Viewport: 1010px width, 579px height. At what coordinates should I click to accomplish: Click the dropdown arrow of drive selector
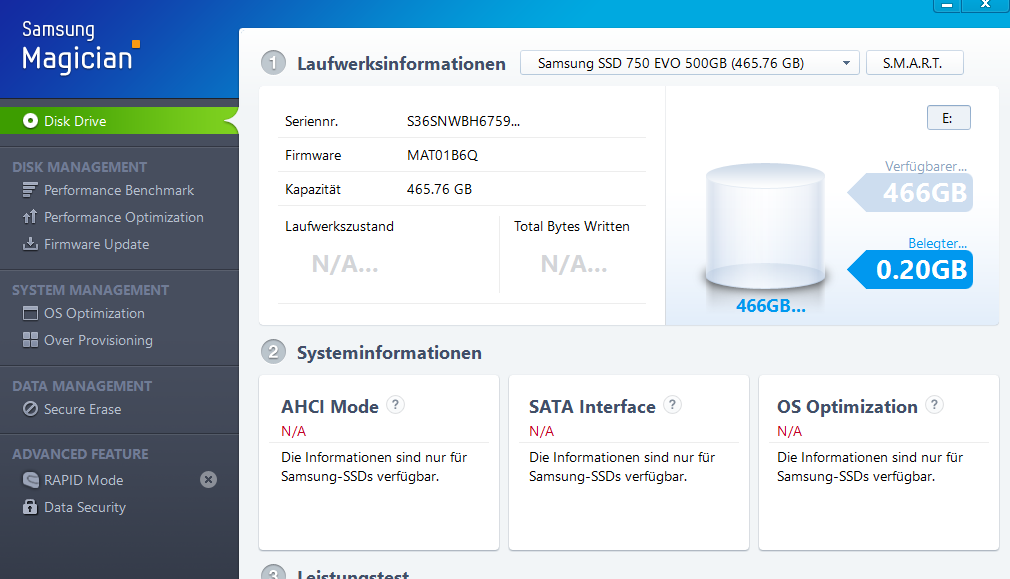[846, 63]
